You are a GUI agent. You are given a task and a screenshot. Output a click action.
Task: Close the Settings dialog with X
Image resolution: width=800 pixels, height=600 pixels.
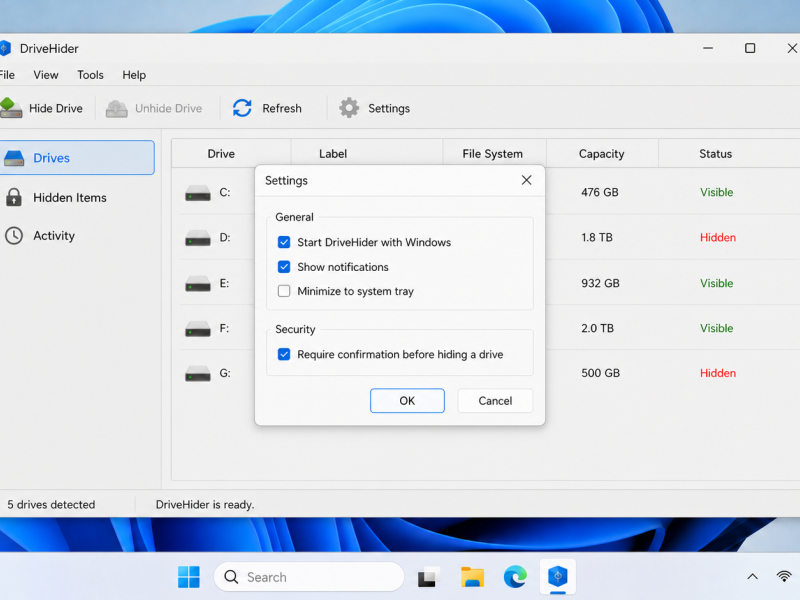coord(527,180)
